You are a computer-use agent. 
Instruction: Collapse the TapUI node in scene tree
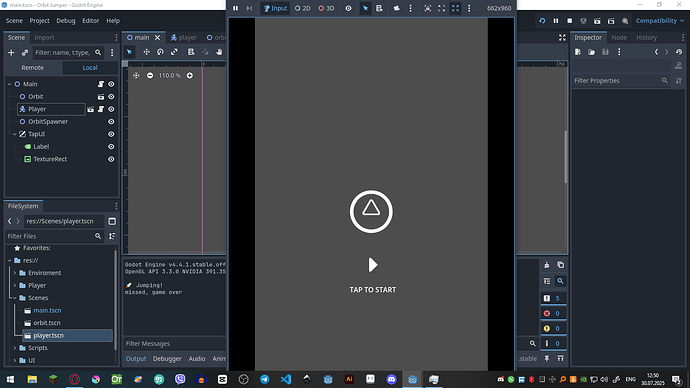tap(15, 134)
